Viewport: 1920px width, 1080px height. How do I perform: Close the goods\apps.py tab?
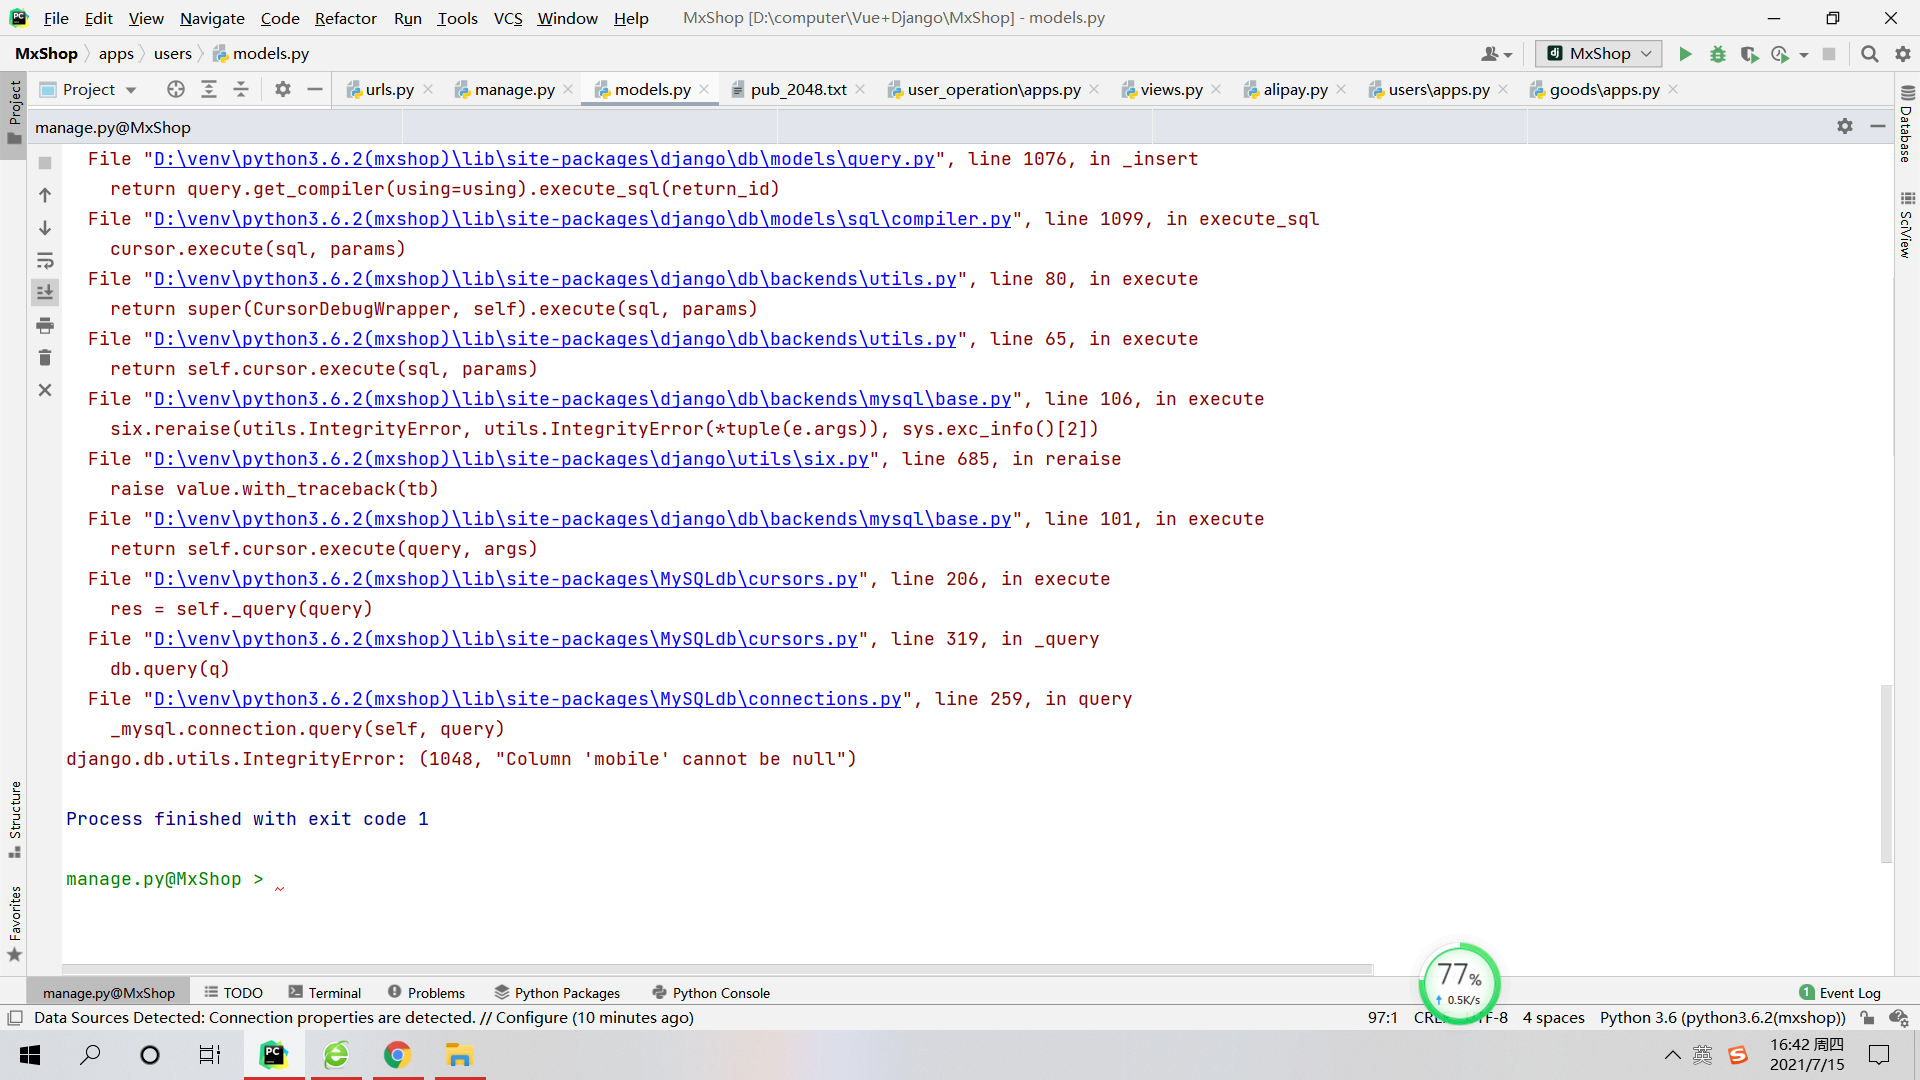pyautogui.click(x=1673, y=89)
